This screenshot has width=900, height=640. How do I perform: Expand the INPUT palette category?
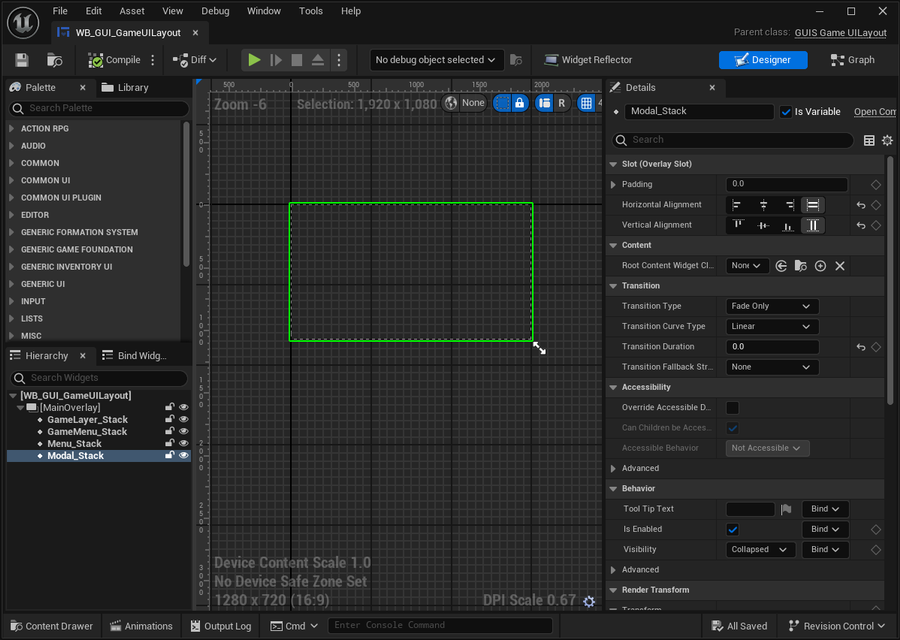pos(11,301)
